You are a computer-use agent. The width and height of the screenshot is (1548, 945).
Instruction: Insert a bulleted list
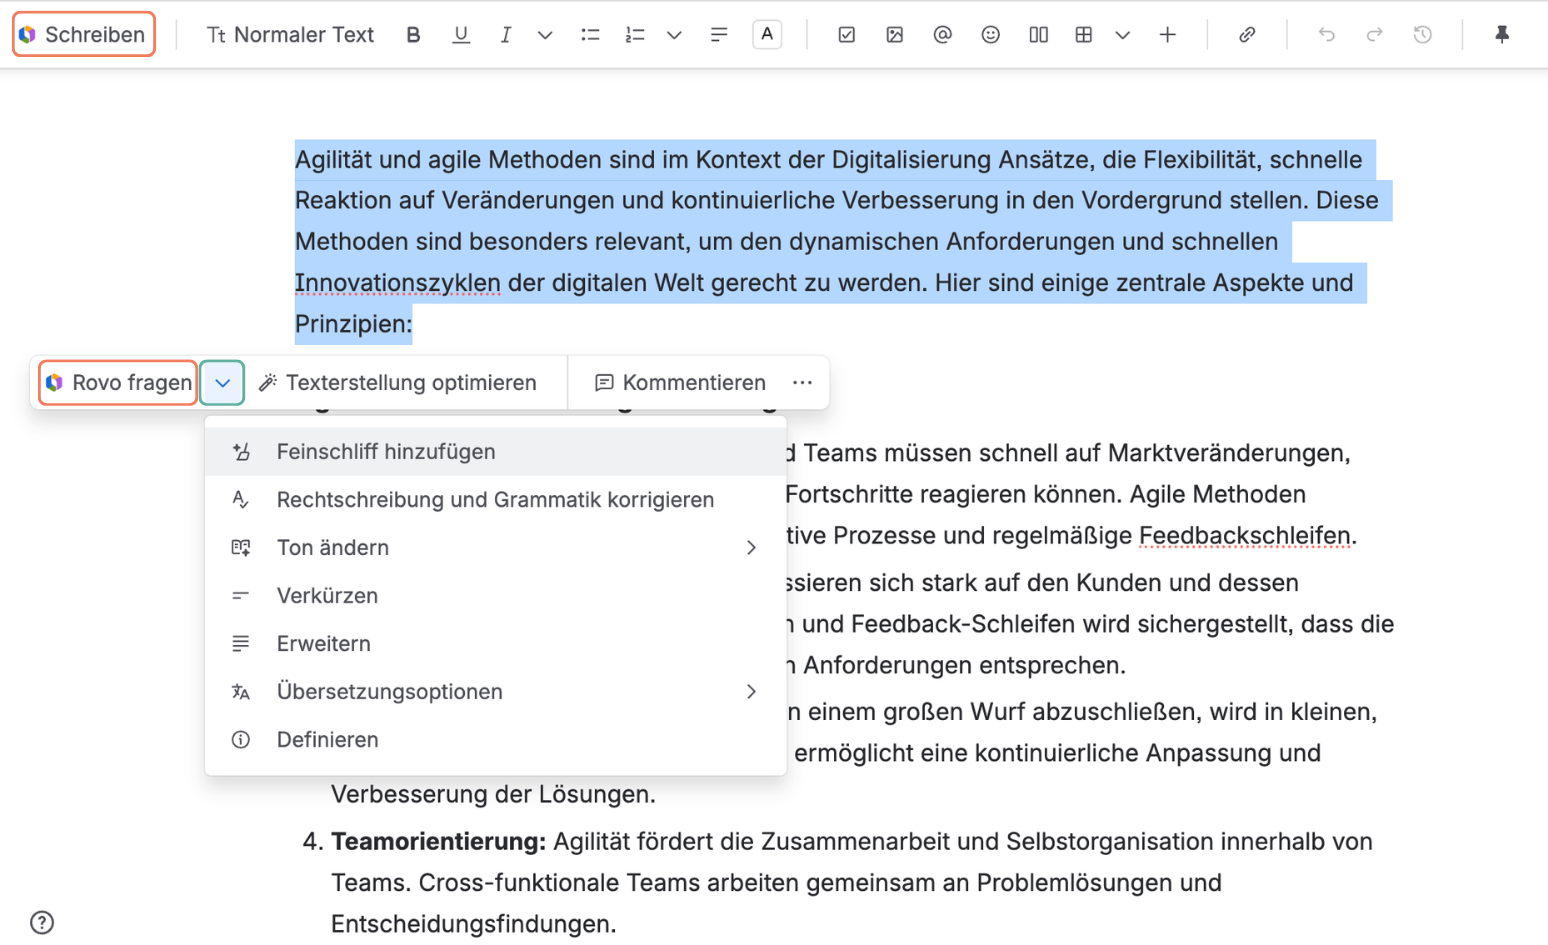(591, 35)
